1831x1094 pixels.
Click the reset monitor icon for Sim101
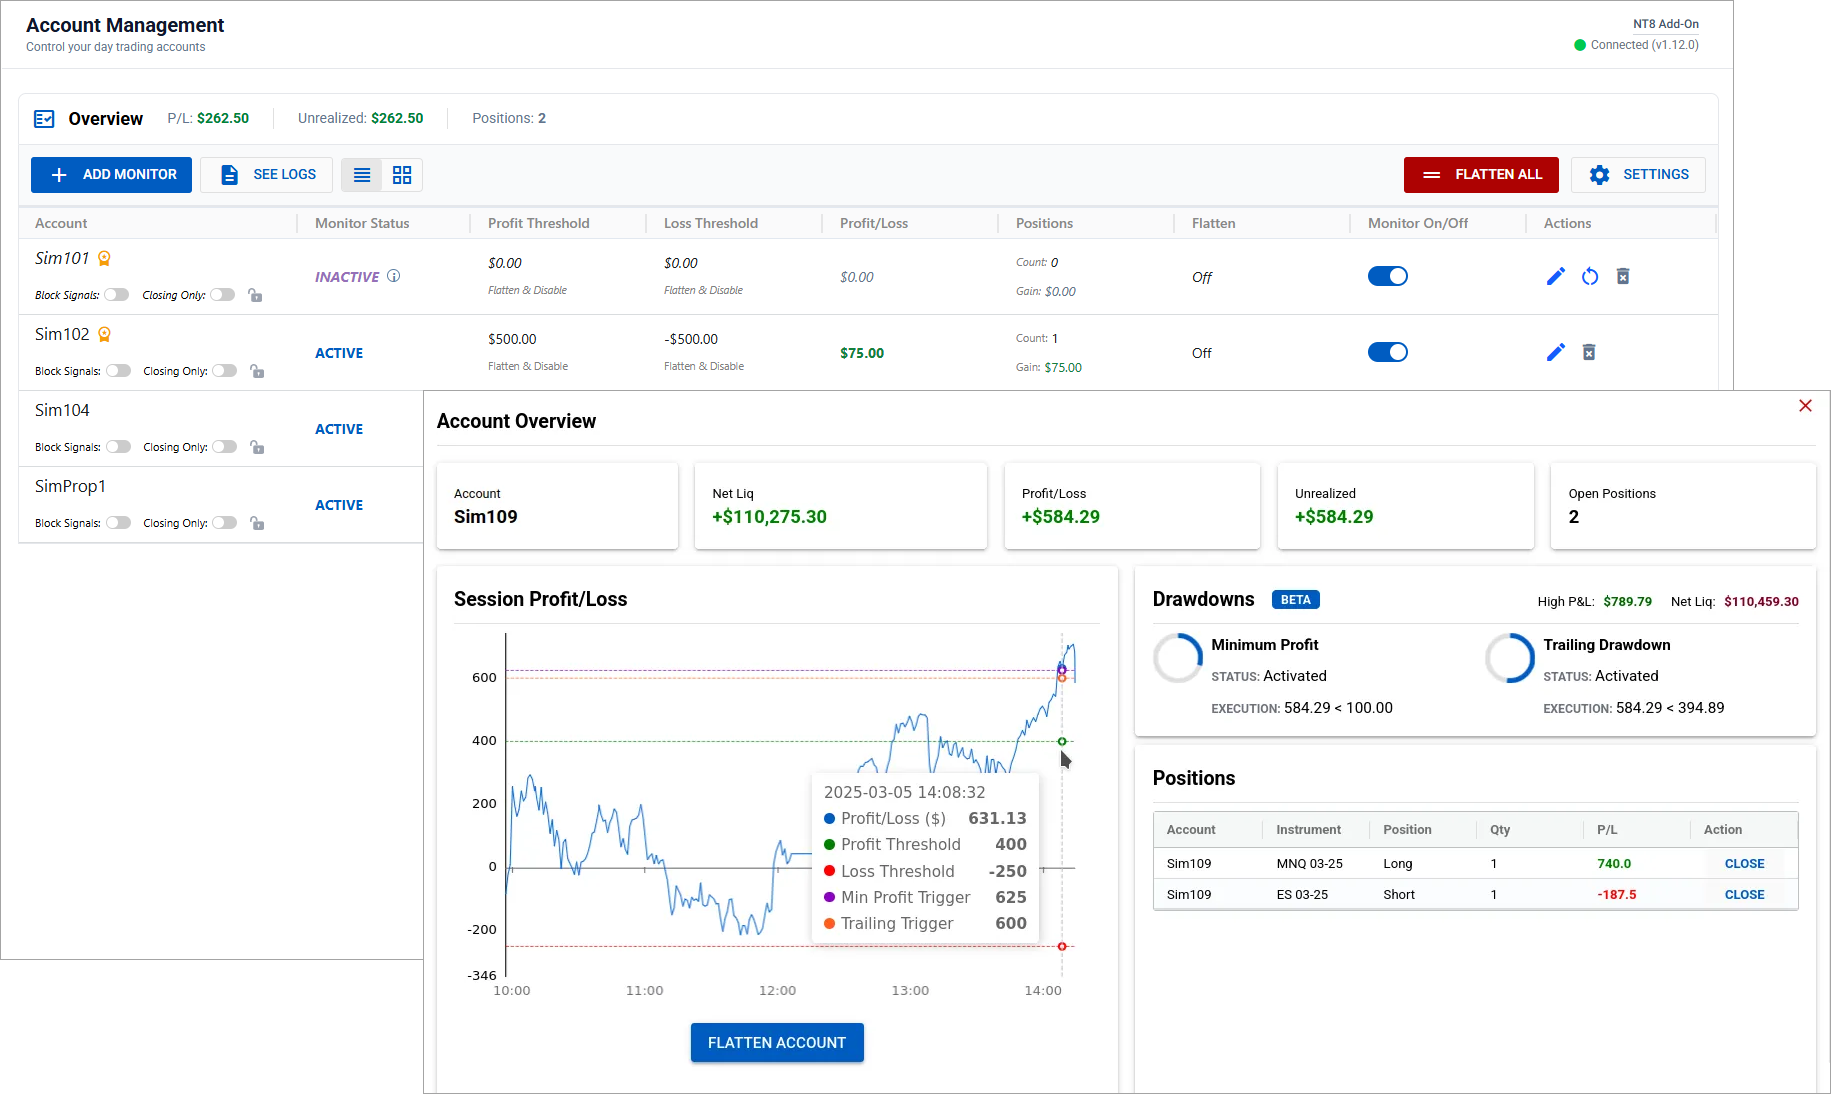[1590, 276]
